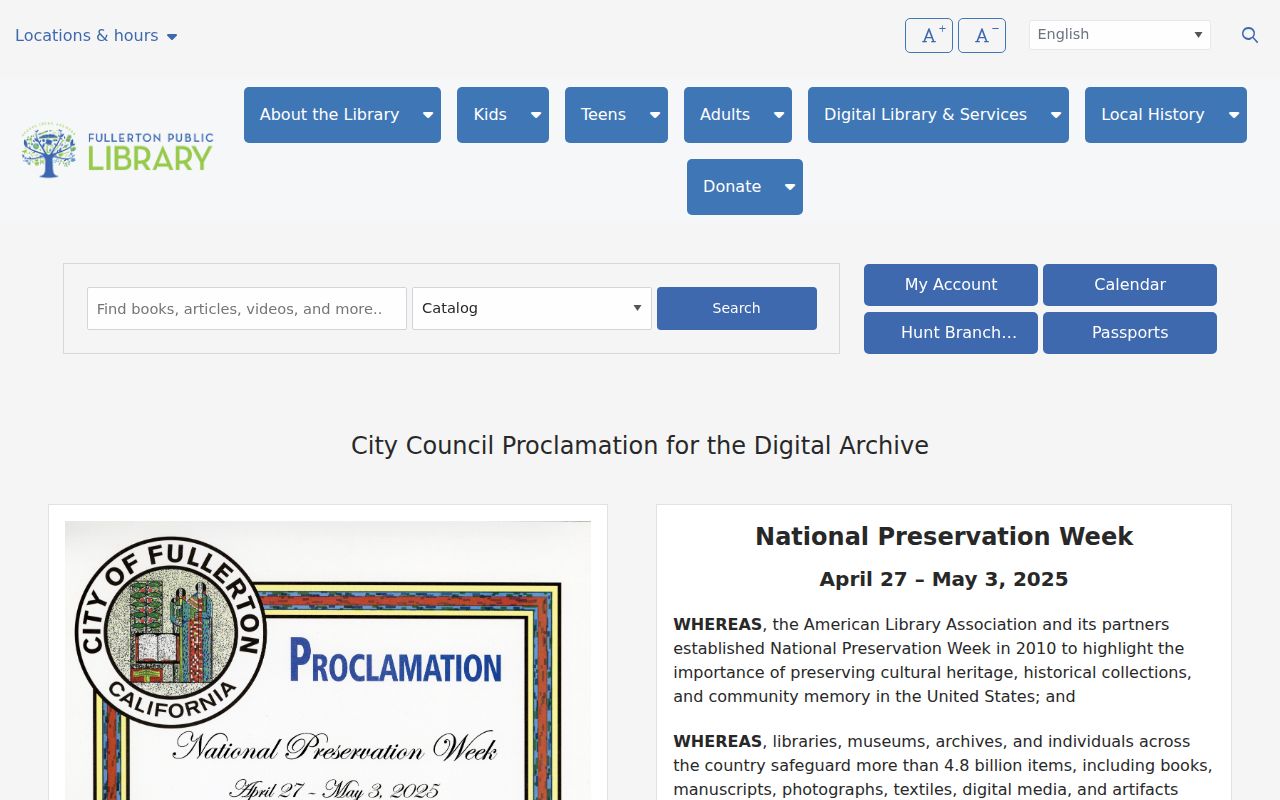Image resolution: width=1280 pixels, height=800 pixels.
Task: Expand the Kids menu arrow
Action: click(536, 115)
